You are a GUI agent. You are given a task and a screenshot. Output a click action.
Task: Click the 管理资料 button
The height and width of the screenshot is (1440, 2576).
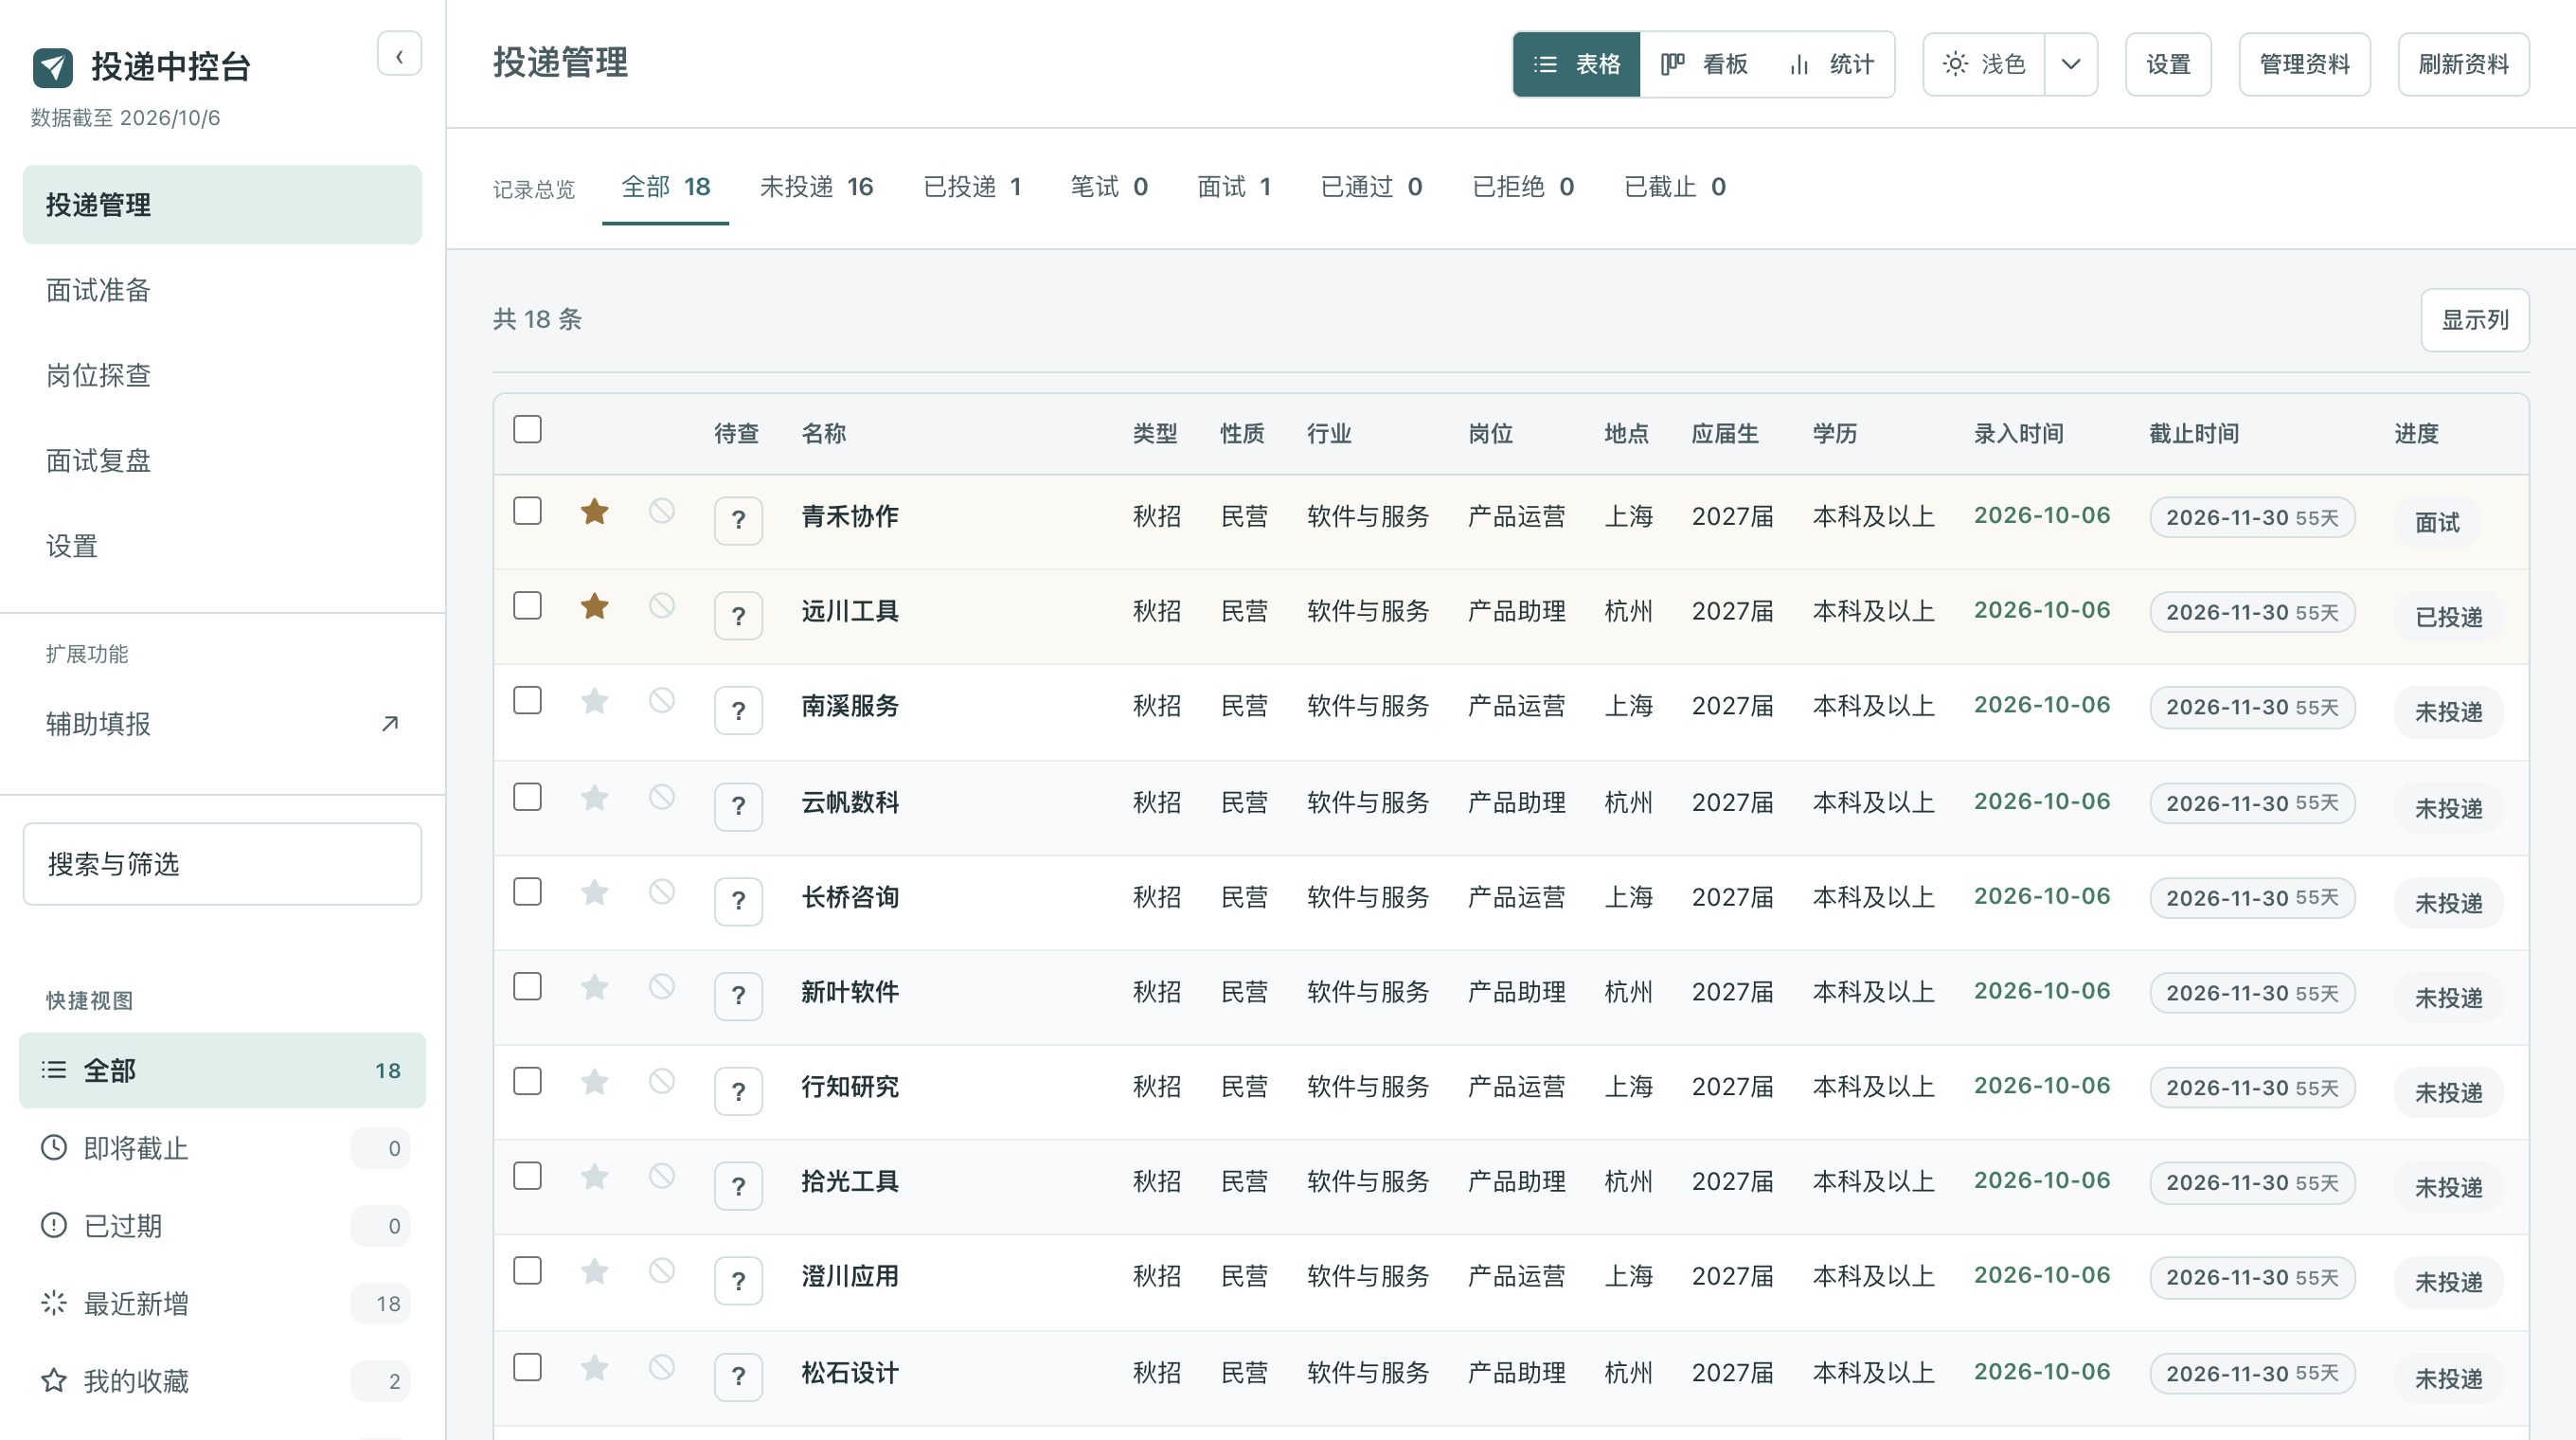coord(2304,65)
